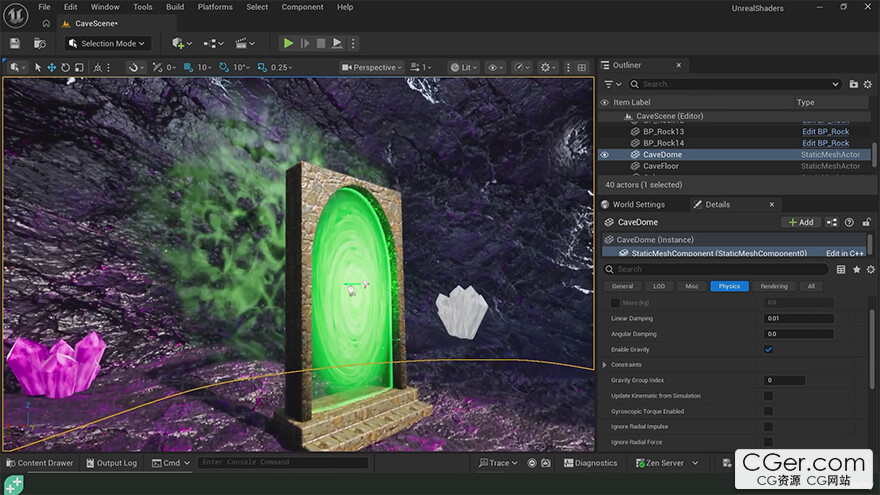880x495 pixels.
Task: Open the cinematics clapperboard menu
Action: [x=245, y=43]
